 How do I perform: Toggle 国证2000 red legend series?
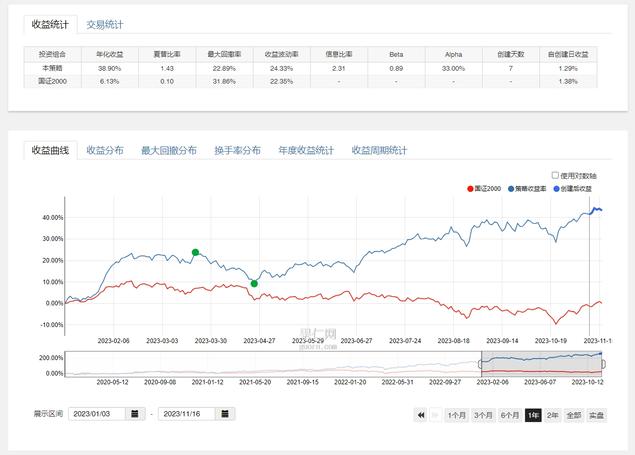[485, 188]
